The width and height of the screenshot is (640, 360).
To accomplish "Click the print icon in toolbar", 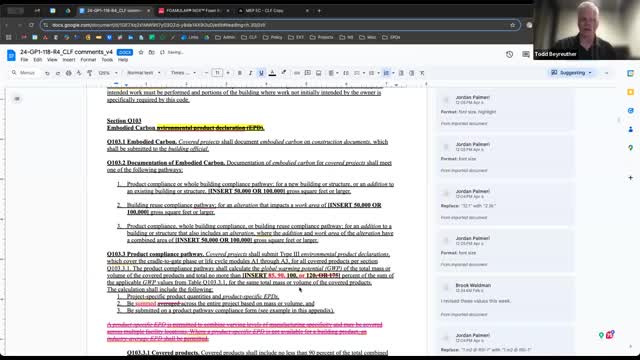I will tap(69, 73).
